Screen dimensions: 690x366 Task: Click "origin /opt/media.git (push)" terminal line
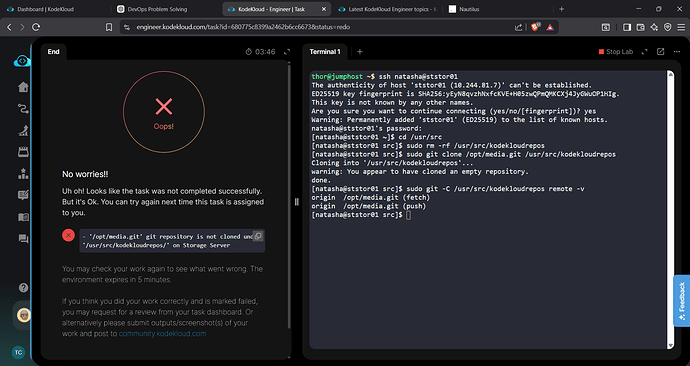tap(369, 206)
